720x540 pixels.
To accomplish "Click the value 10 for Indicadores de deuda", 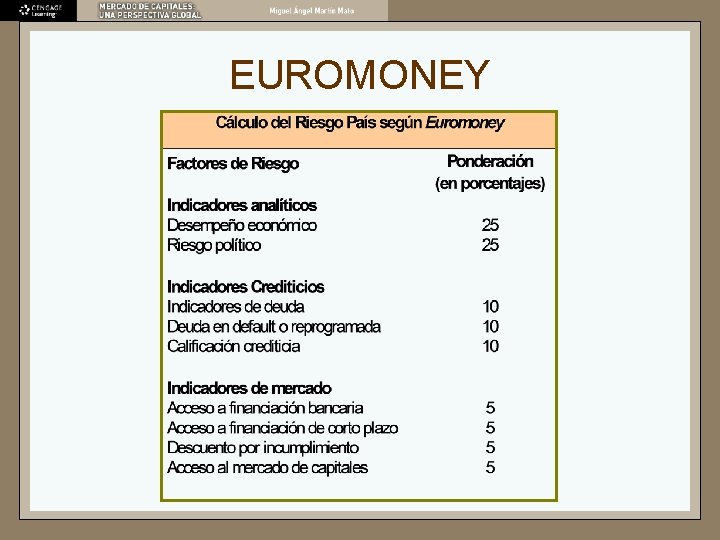I will point(490,306).
